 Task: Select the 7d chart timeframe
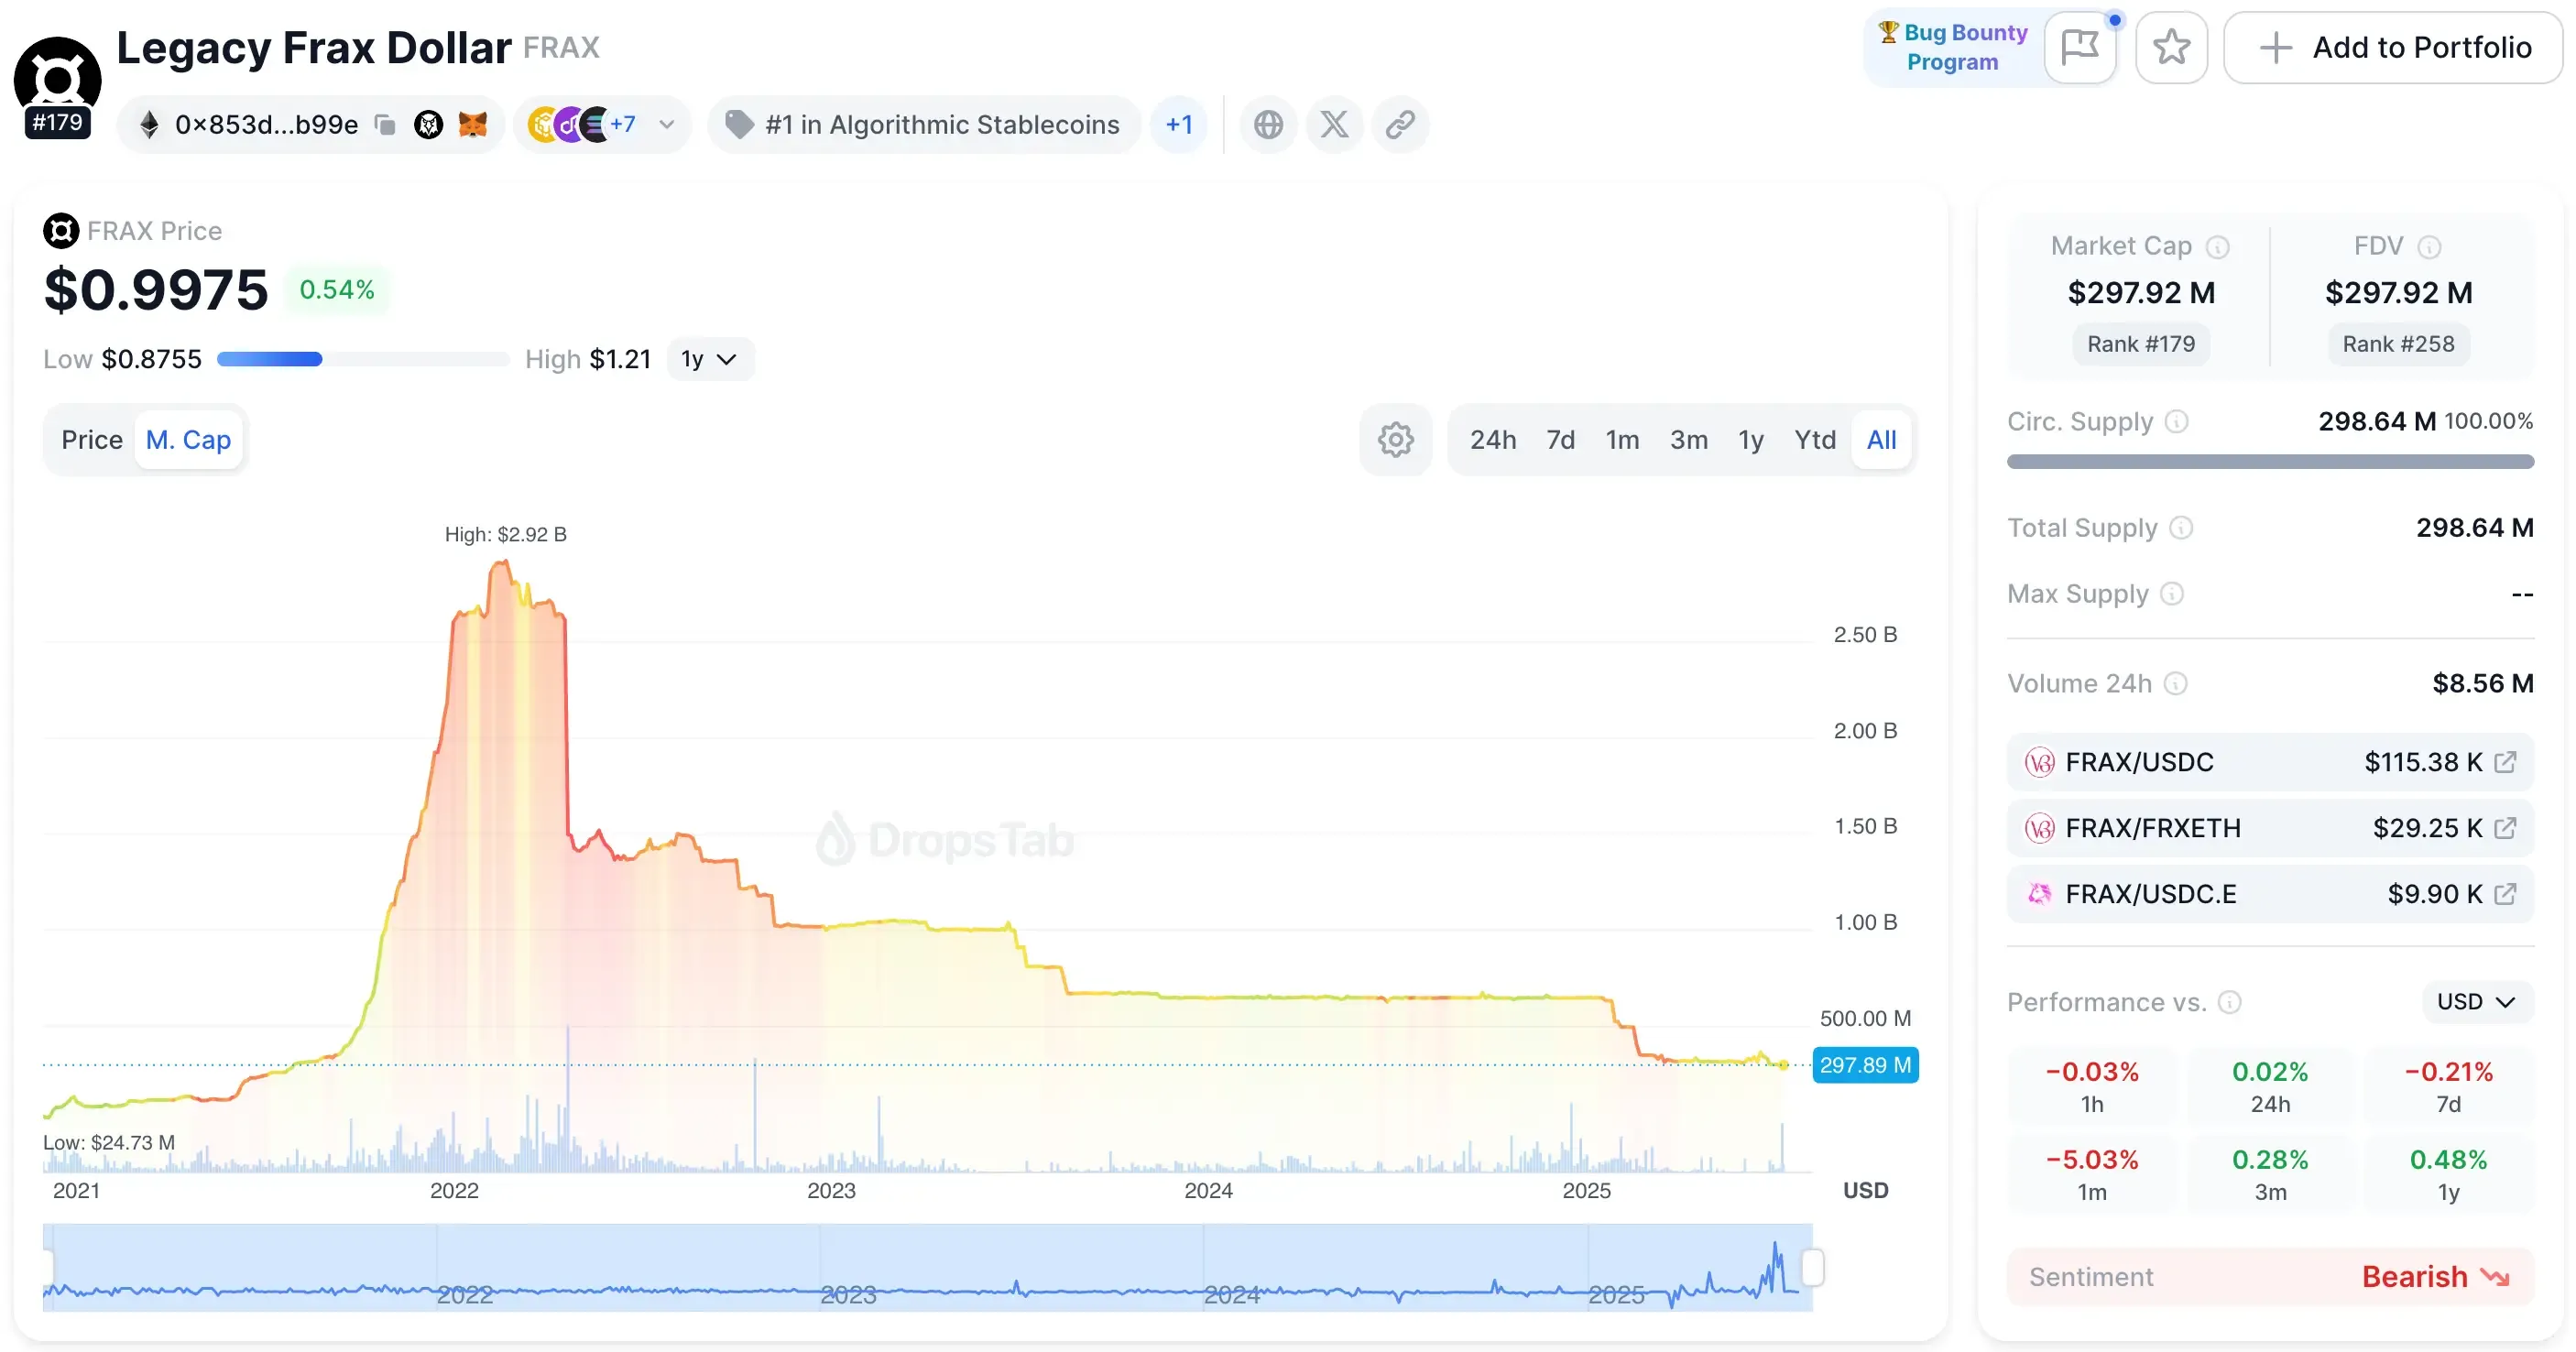tap(1560, 439)
